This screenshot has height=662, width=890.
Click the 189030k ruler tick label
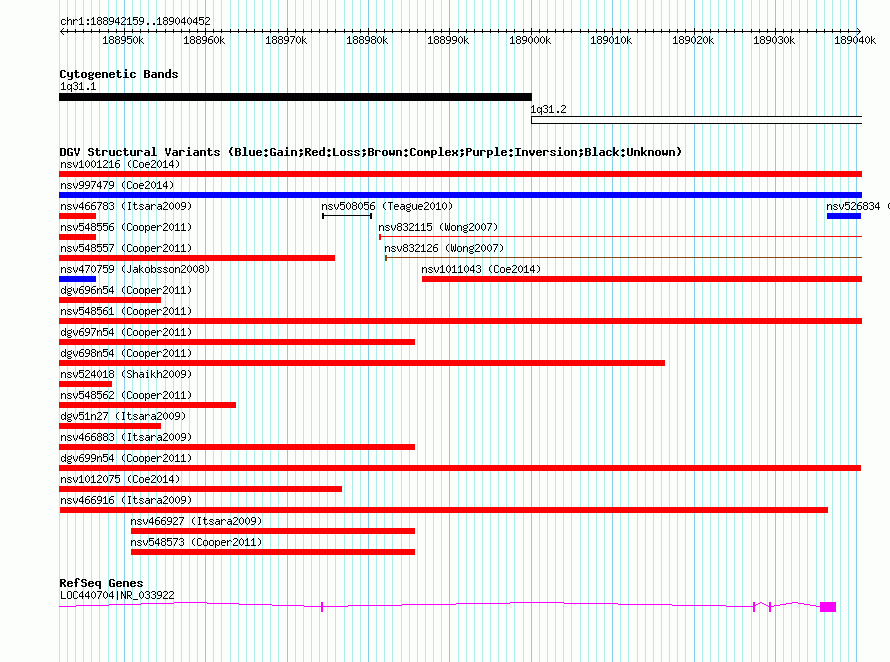[x=774, y=40]
